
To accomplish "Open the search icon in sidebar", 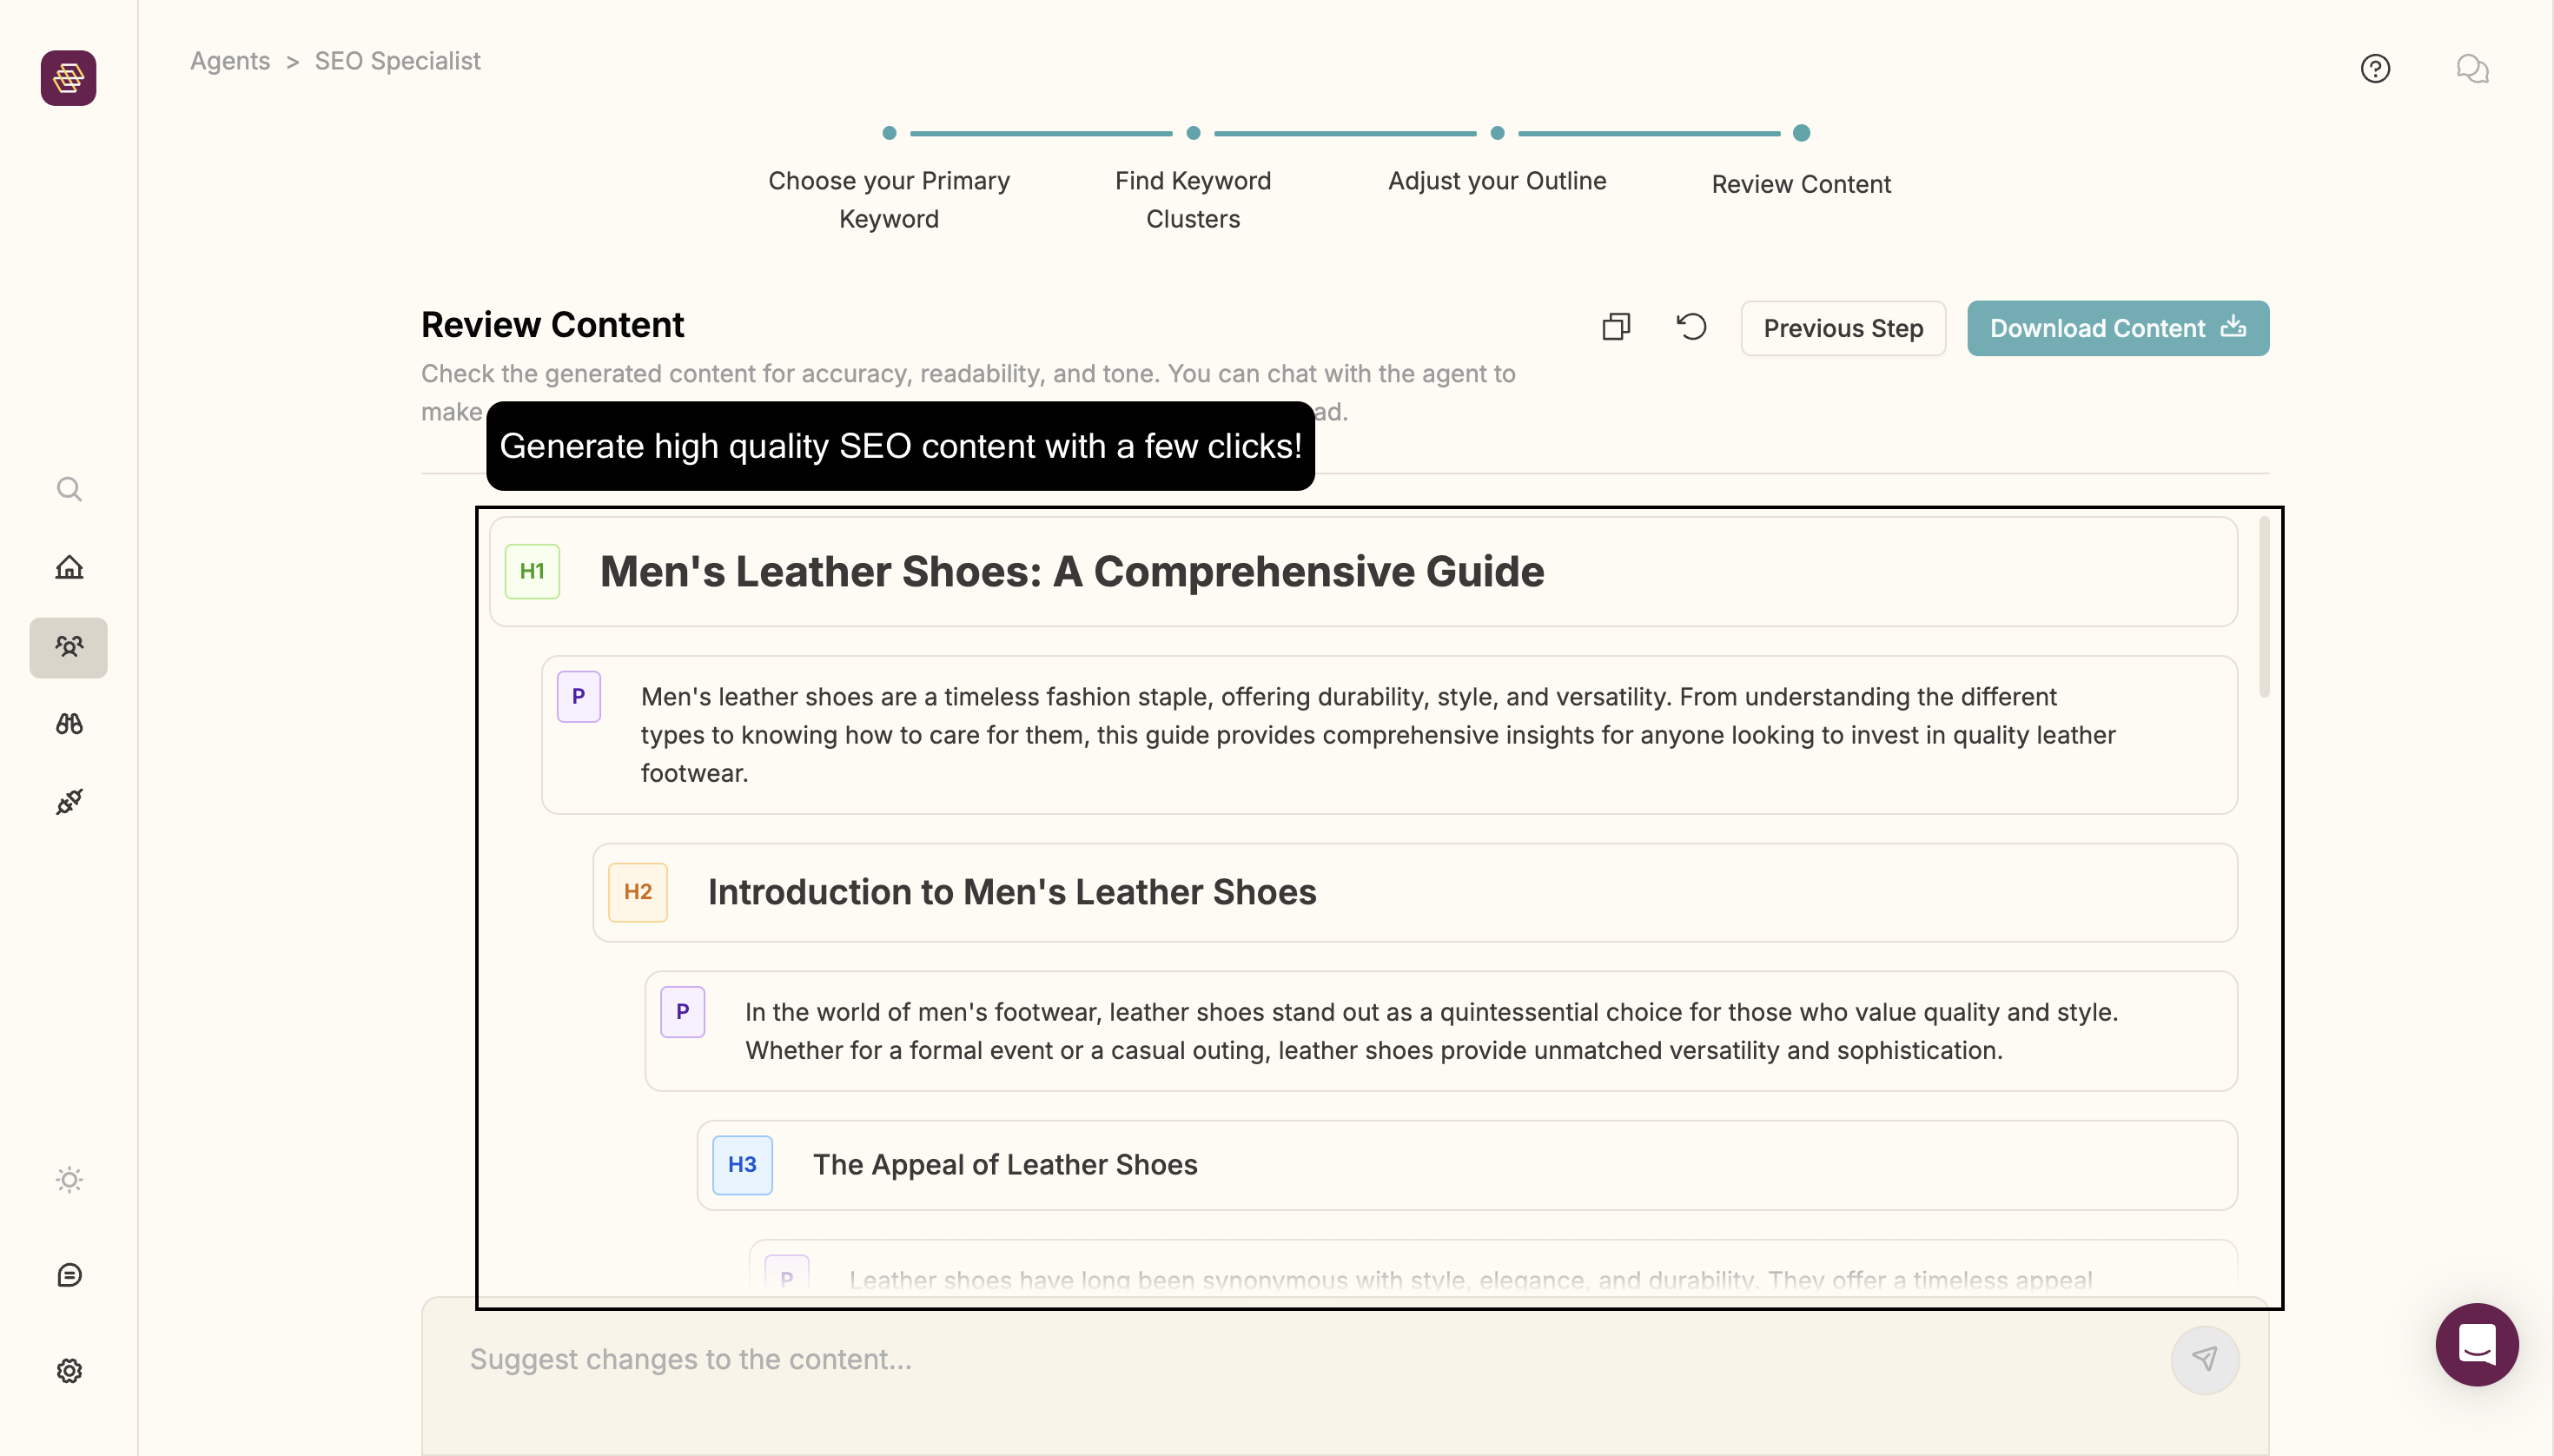I will point(69,489).
